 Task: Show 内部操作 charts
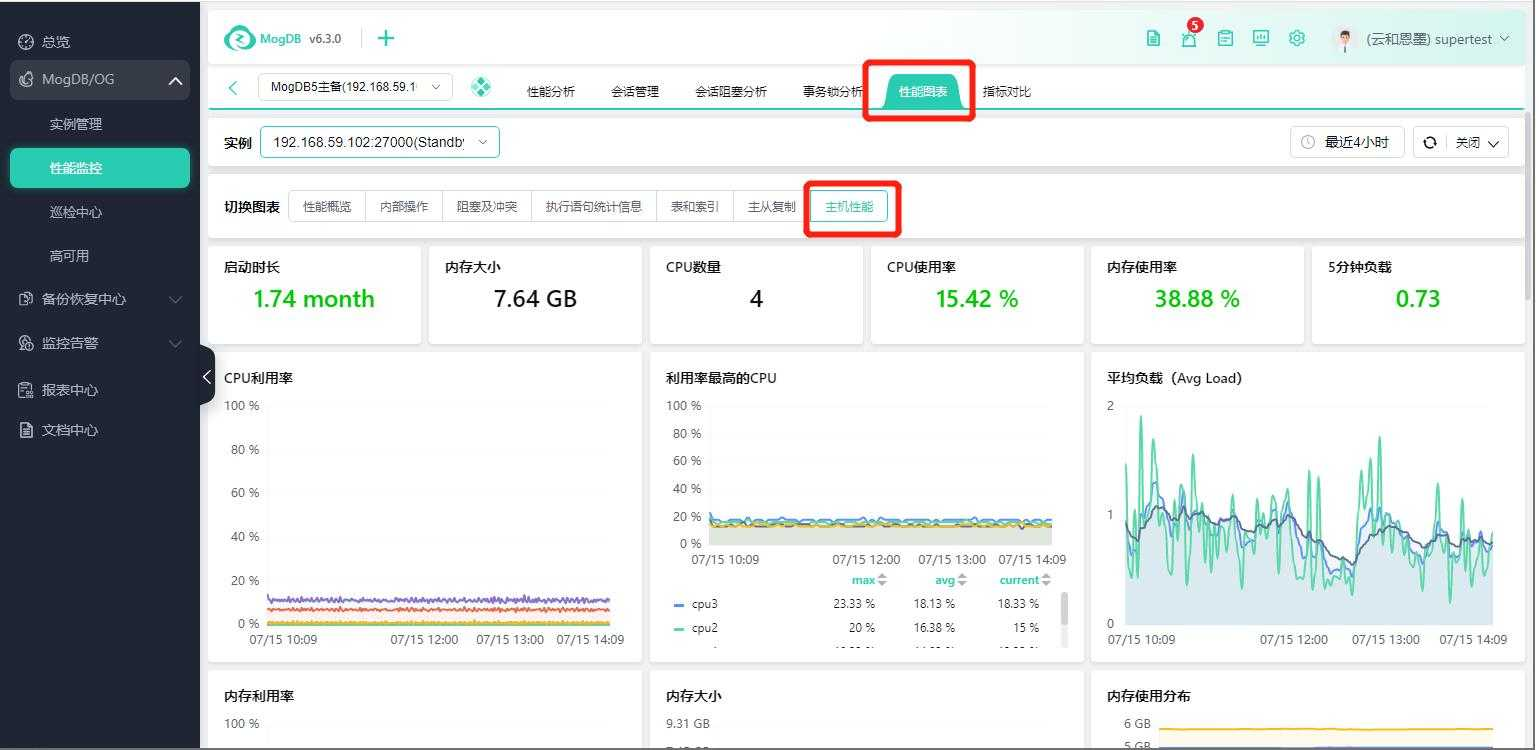404,207
